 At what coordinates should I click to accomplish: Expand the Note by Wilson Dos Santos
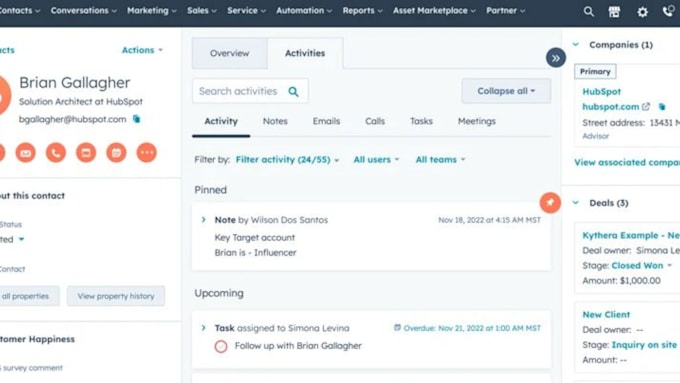click(x=203, y=219)
